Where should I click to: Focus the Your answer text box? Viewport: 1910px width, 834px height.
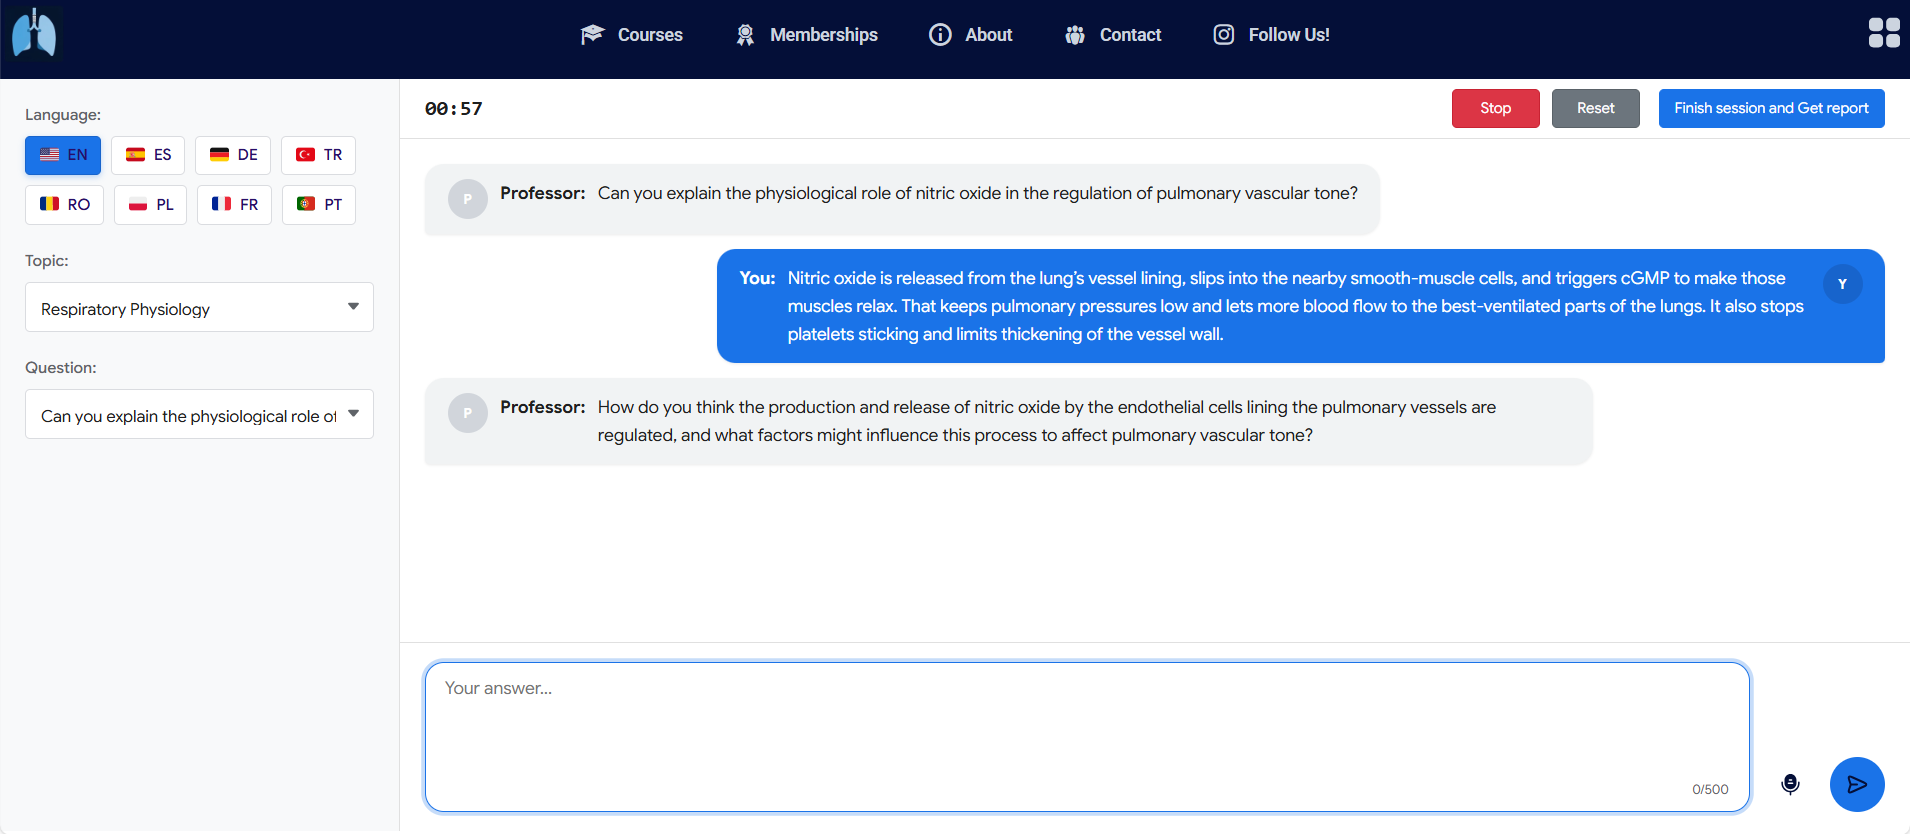click(x=1087, y=737)
